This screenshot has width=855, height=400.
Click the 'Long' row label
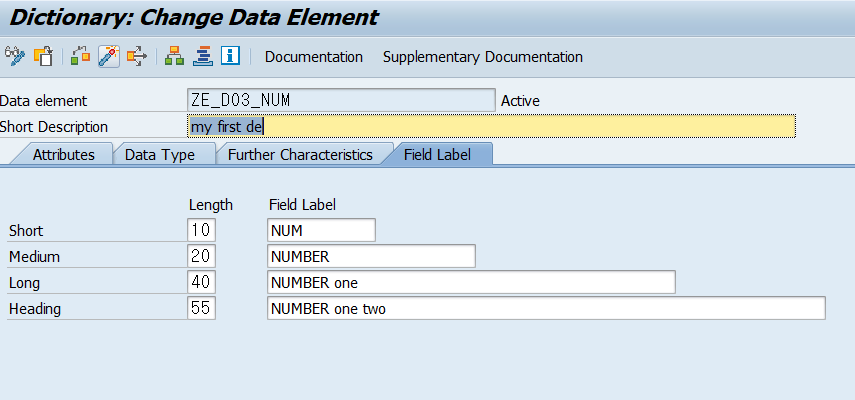coord(24,283)
